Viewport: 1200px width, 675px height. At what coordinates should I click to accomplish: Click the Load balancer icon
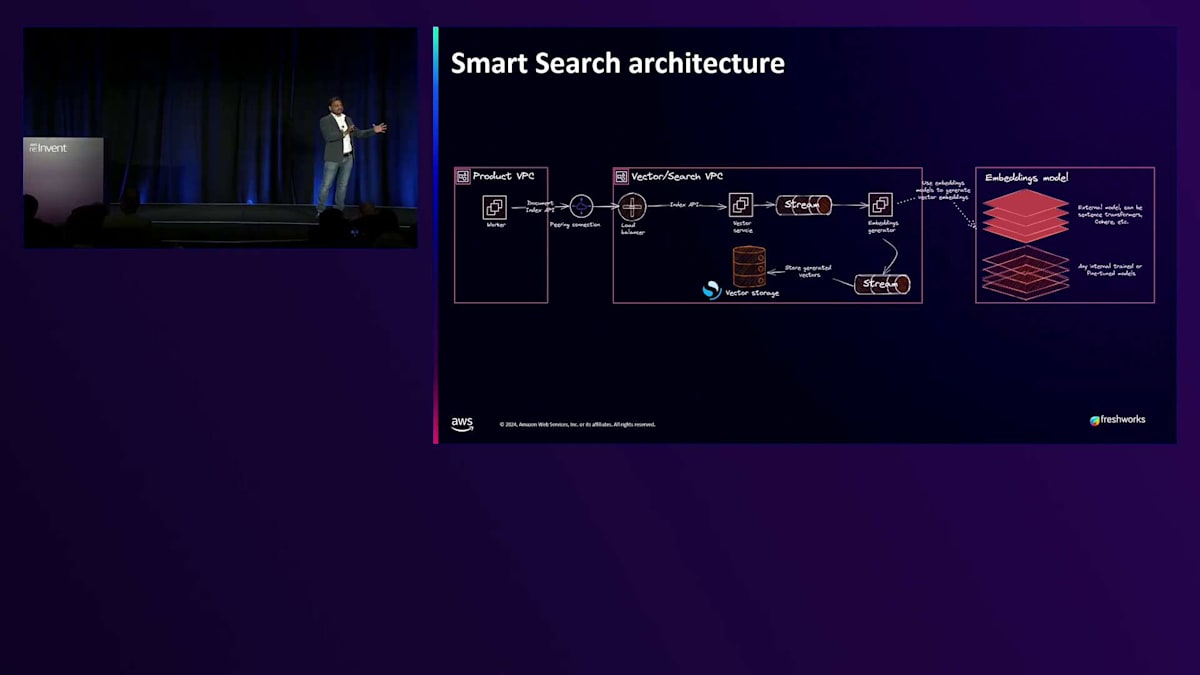point(632,207)
